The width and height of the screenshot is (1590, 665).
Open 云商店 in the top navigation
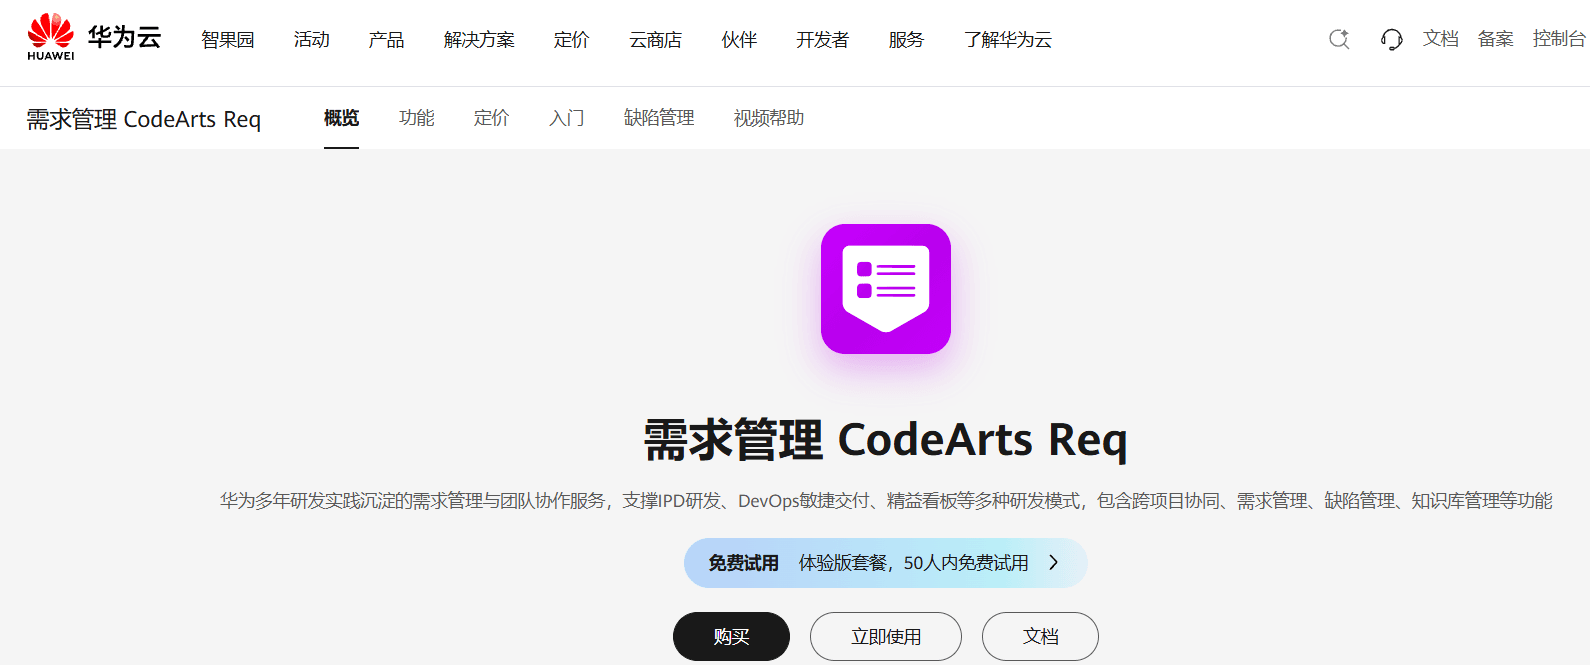tap(655, 39)
